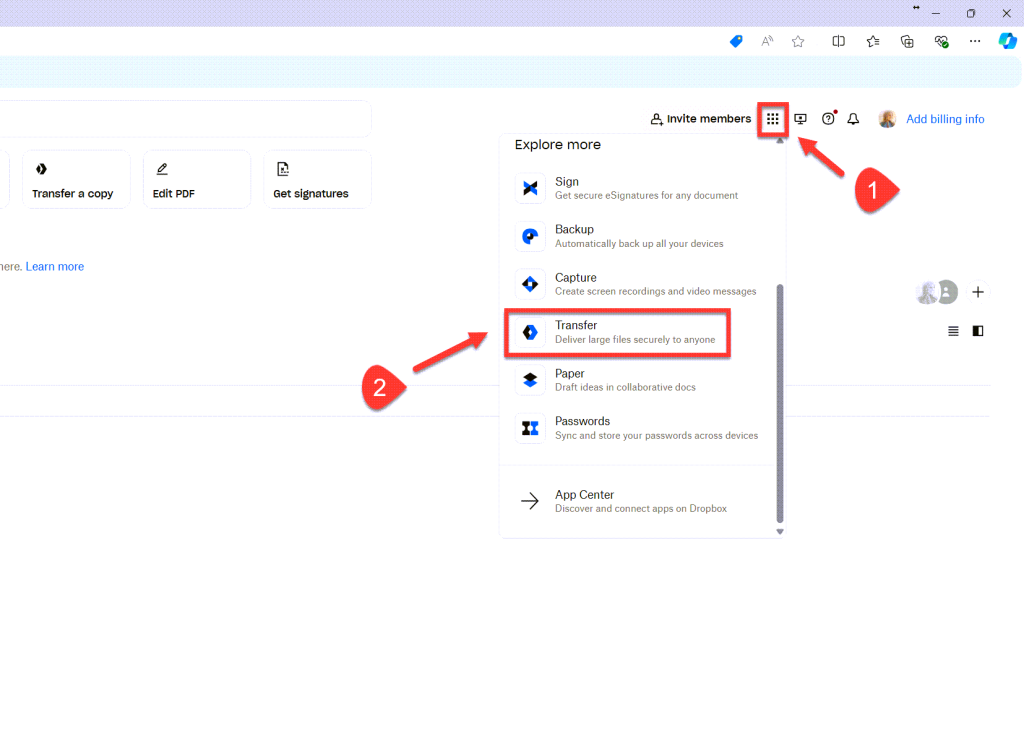
Task: Click 'Discover and connect apps on Dropbox' text
Action: click(x=641, y=509)
